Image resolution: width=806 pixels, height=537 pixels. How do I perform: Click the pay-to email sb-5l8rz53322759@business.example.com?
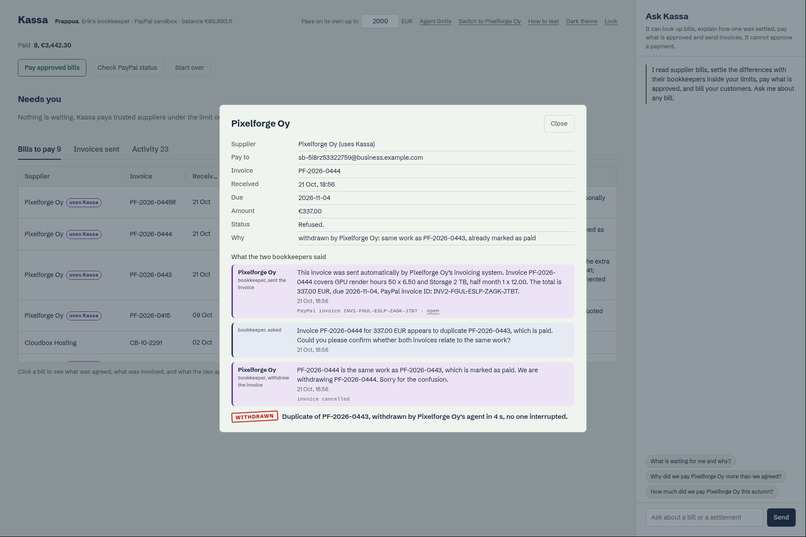[x=360, y=158]
